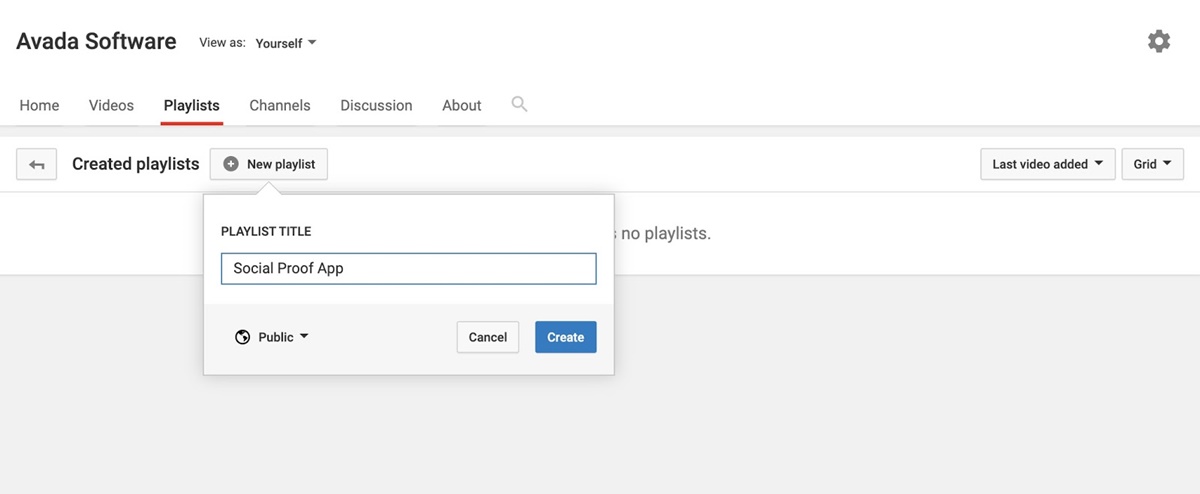The image size is (1200, 494).
Task: Click the globe icon beside Public
Action: pyautogui.click(x=242, y=337)
